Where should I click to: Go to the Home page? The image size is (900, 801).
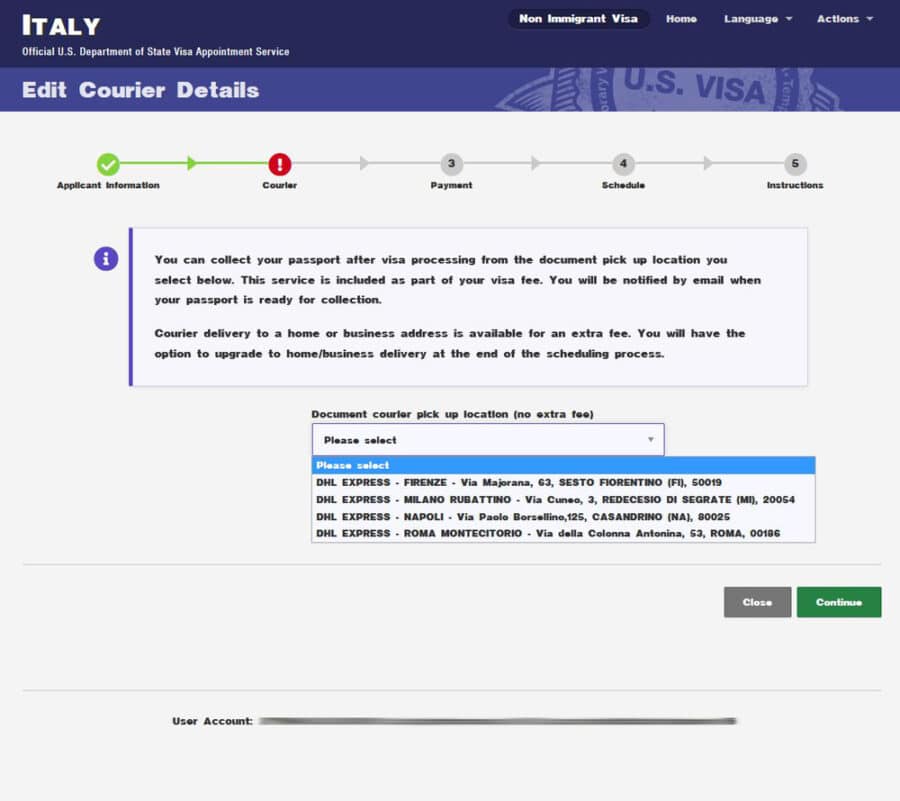[681, 19]
